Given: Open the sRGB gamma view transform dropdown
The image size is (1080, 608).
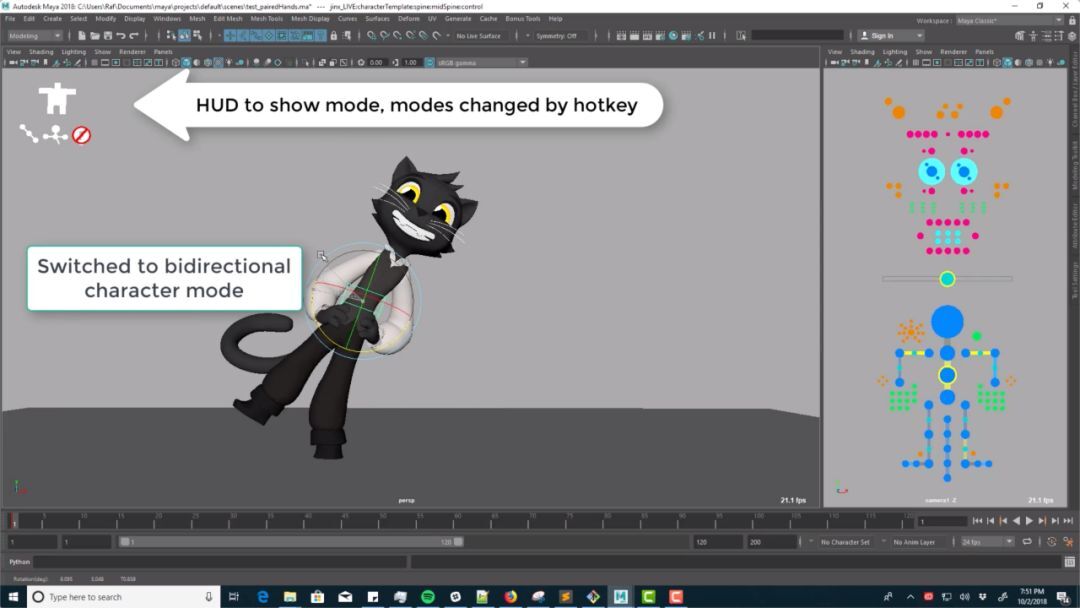Looking at the screenshot, I should click(x=481, y=63).
